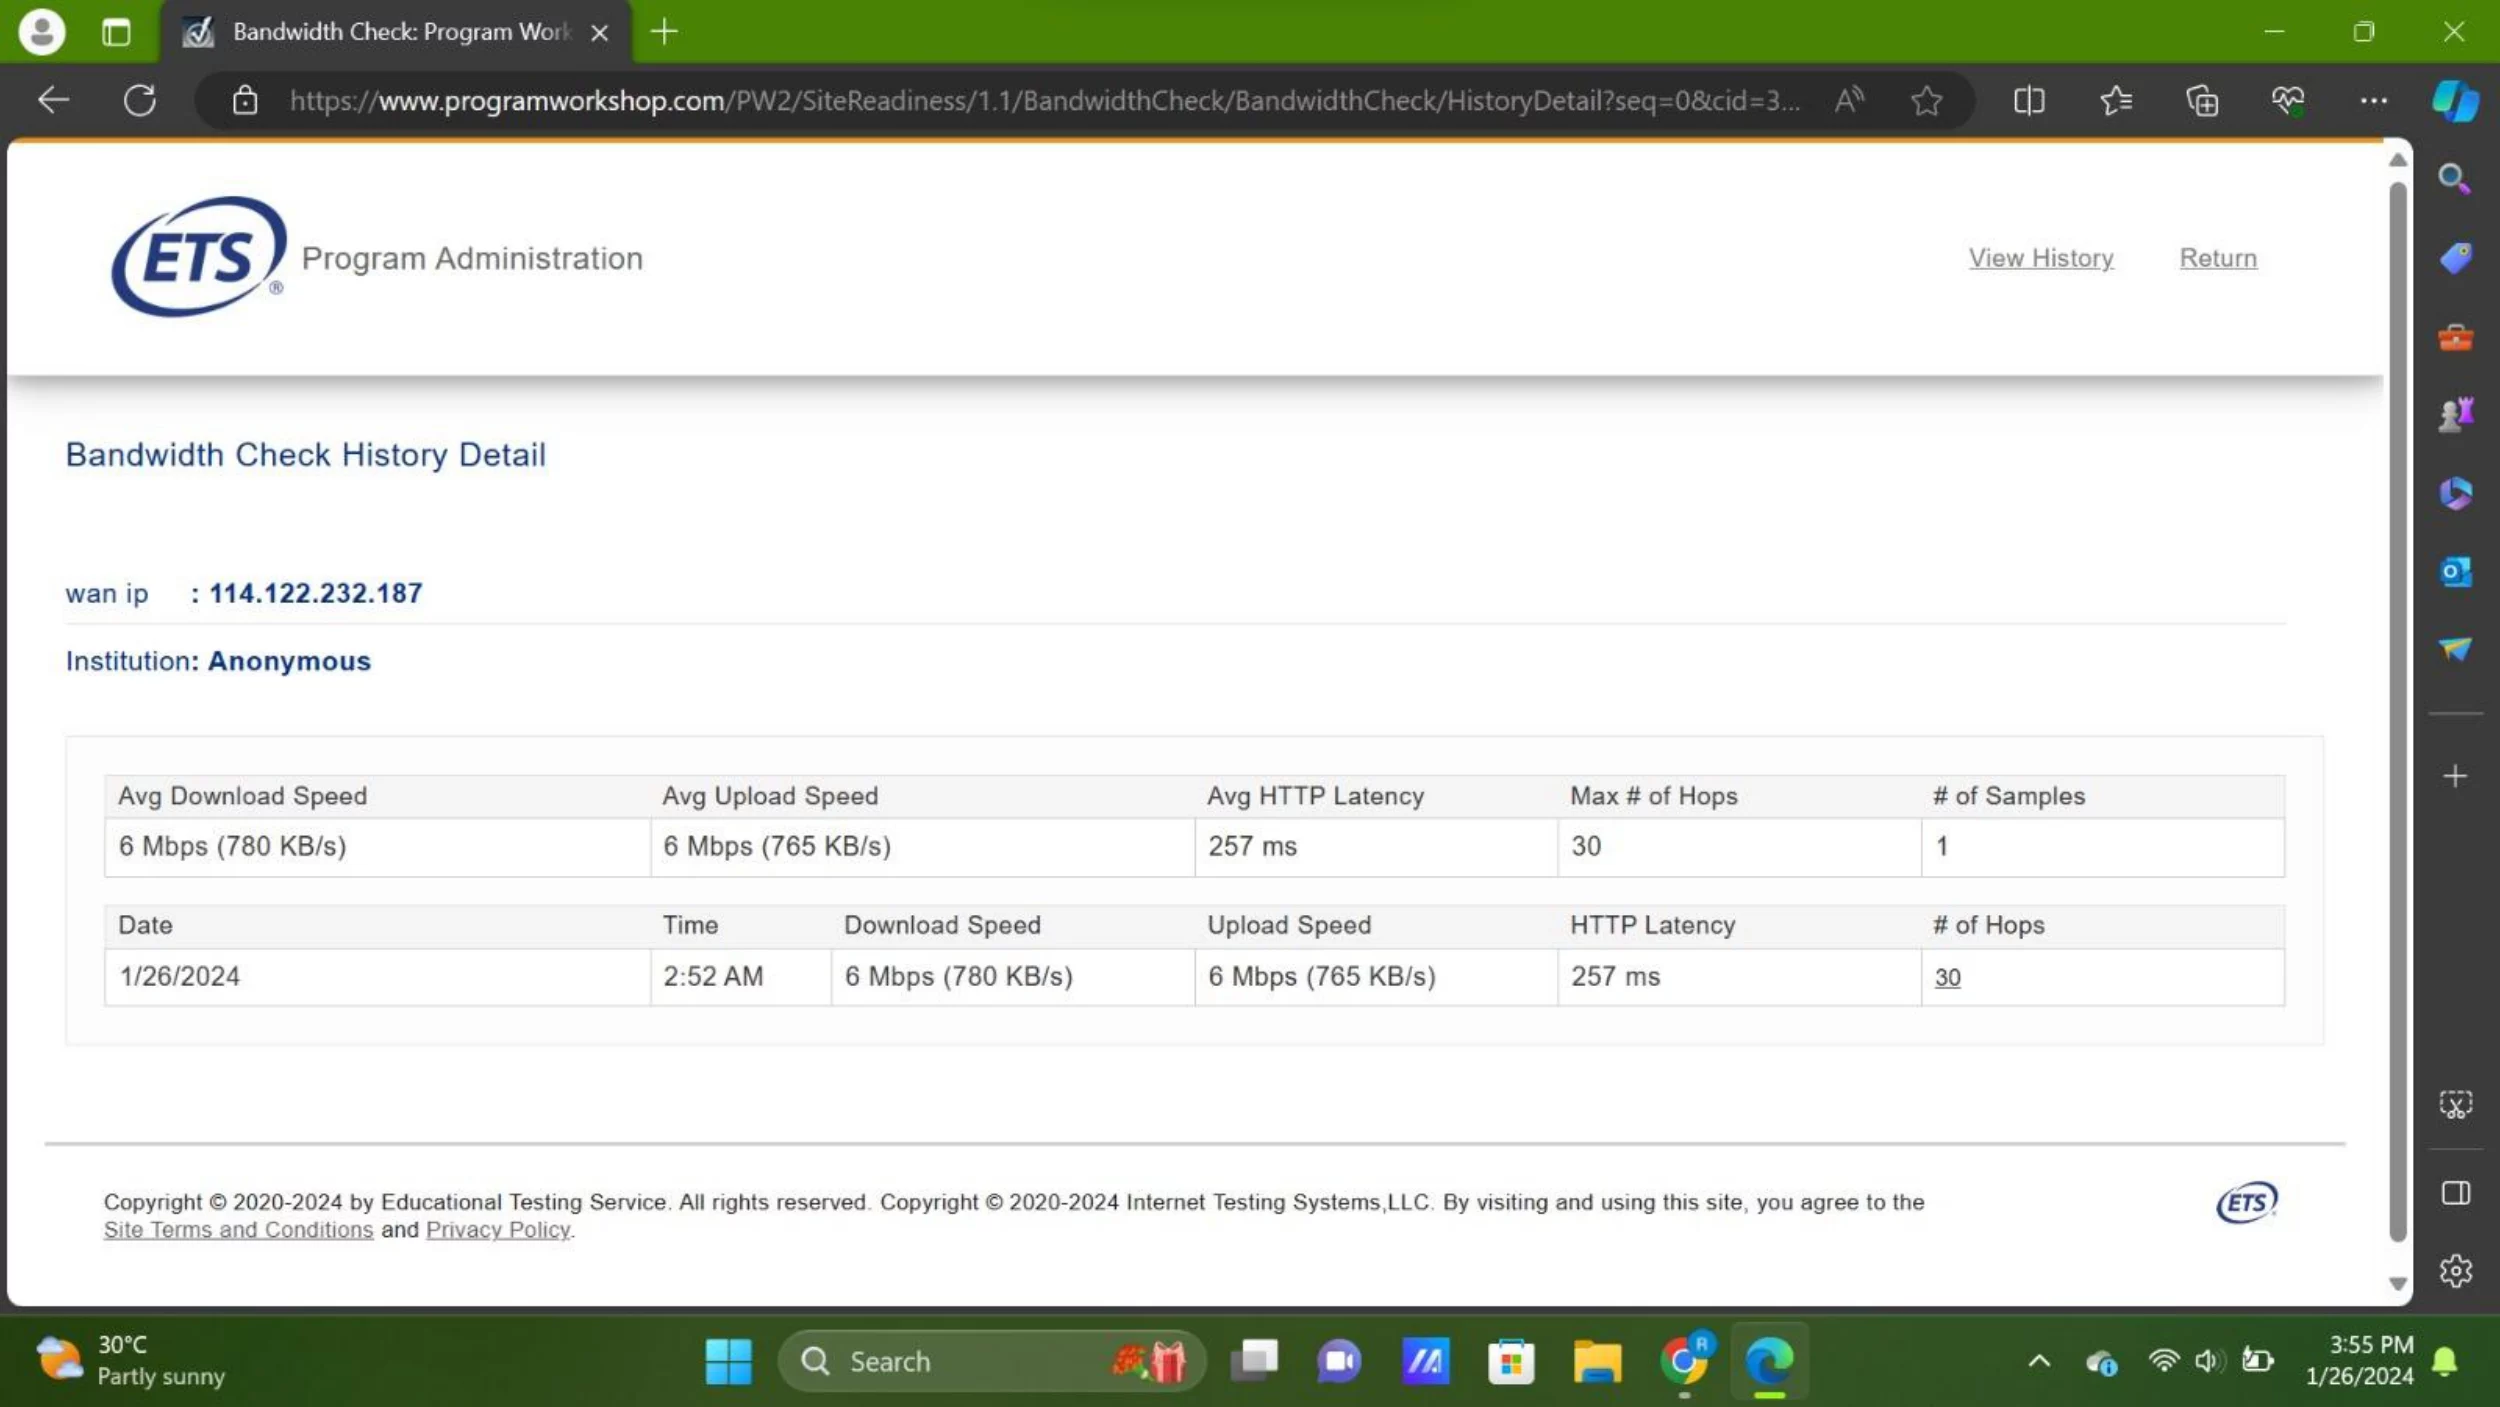Image resolution: width=2500 pixels, height=1407 pixels.
Task: Open Outlook icon in Edge sidebar
Action: point(2455,572)
